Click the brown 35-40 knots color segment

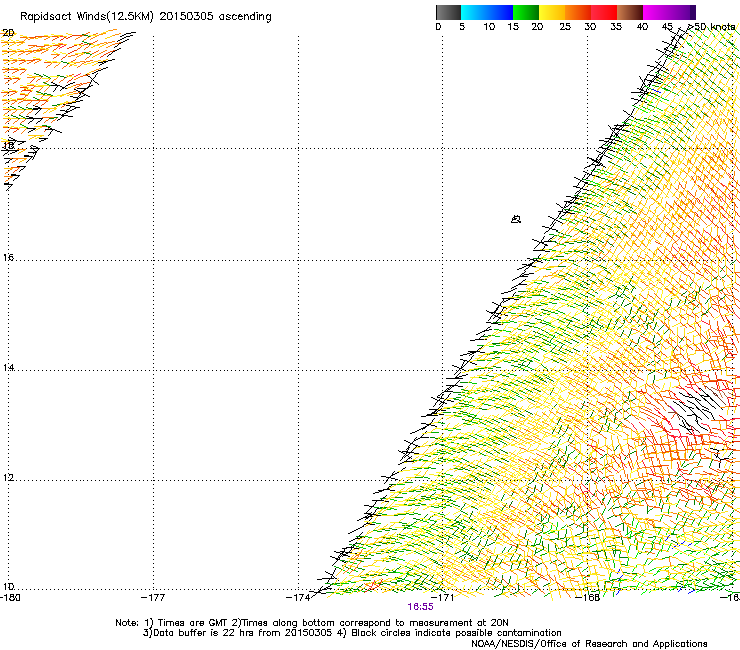[x=630, y=12]
